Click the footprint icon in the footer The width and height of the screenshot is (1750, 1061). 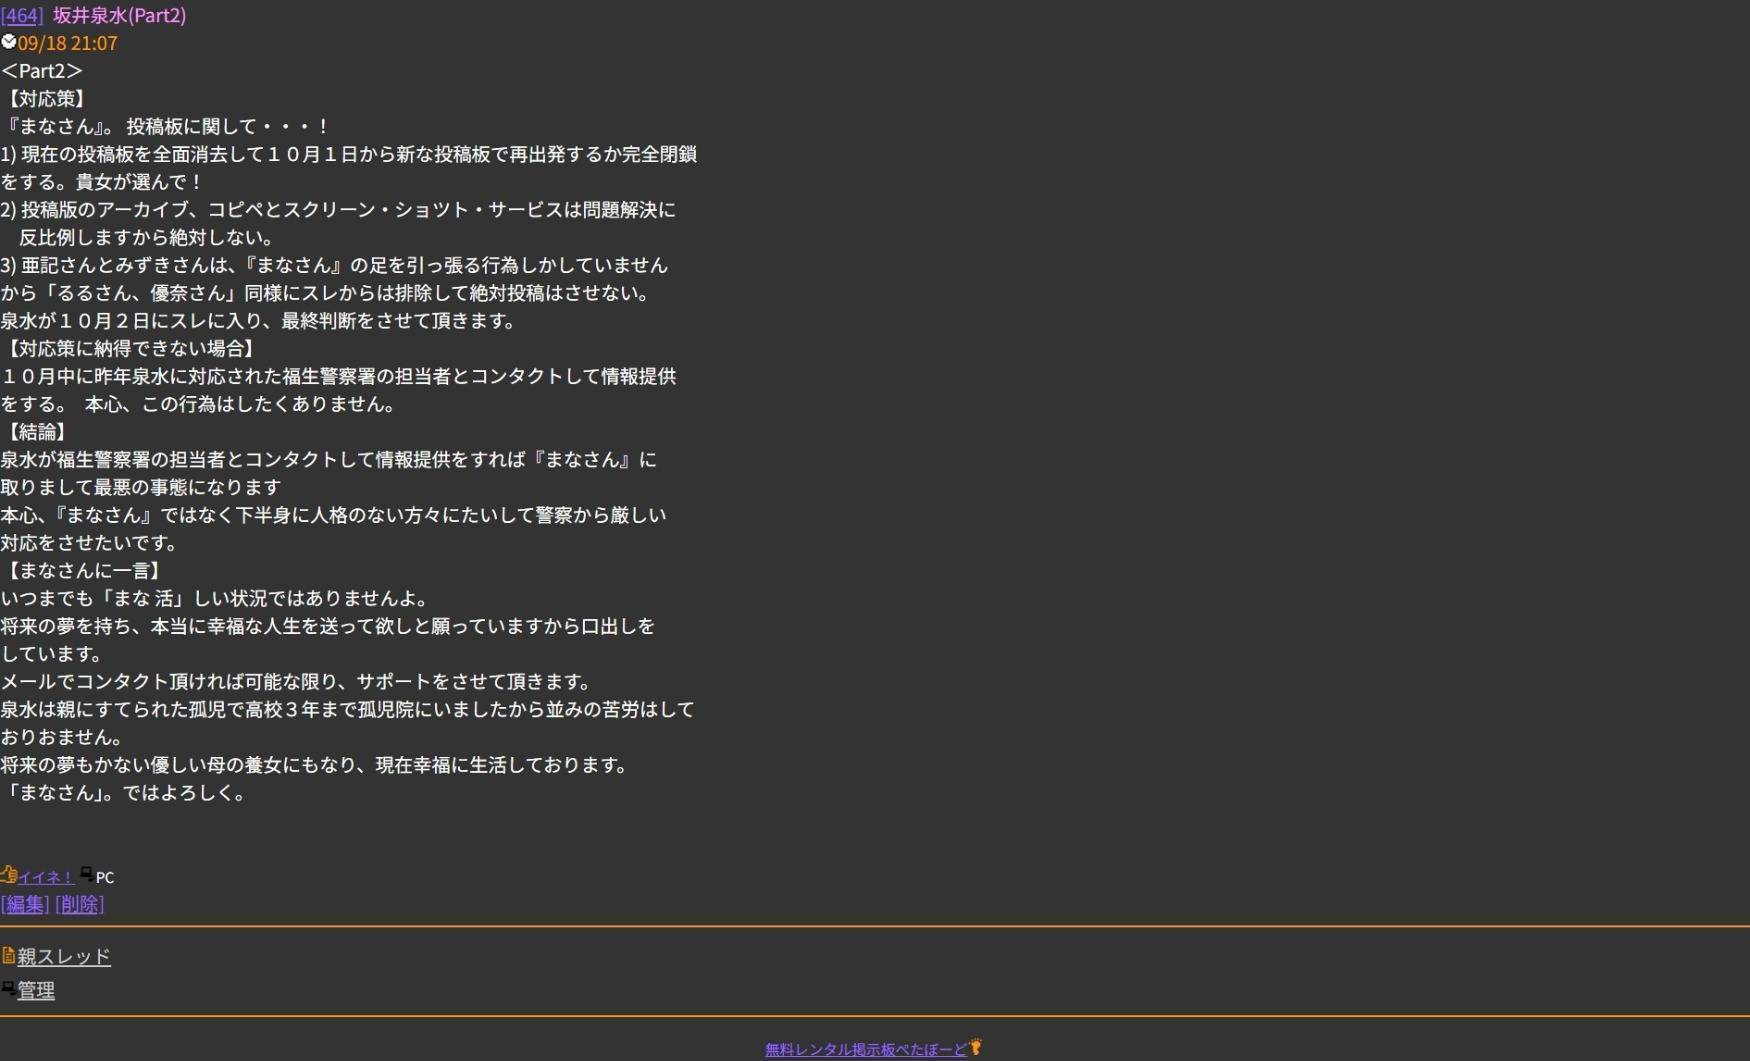point(976,1047)
